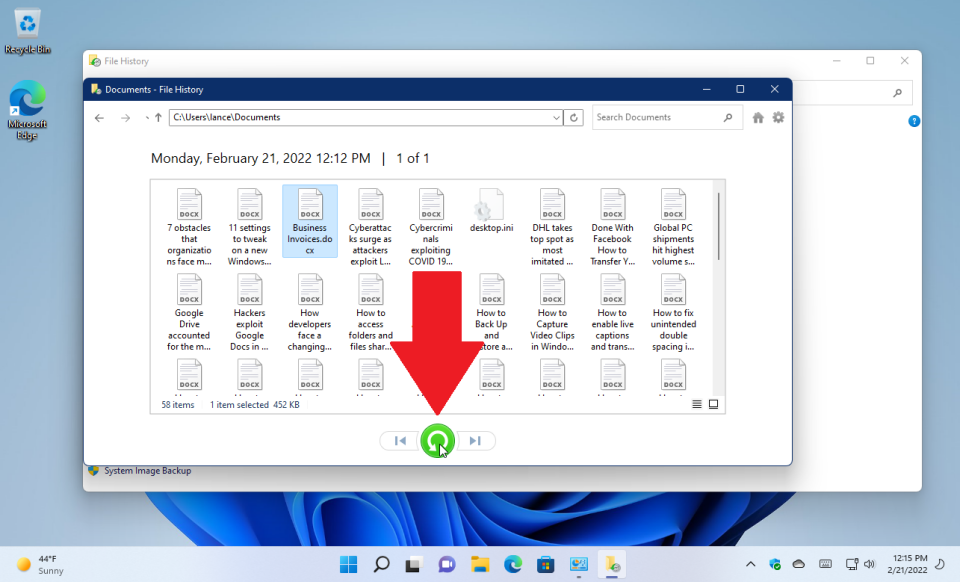Select Google Drive accounted document
Screen dimensions: 960x582
[x=189, y=312]
